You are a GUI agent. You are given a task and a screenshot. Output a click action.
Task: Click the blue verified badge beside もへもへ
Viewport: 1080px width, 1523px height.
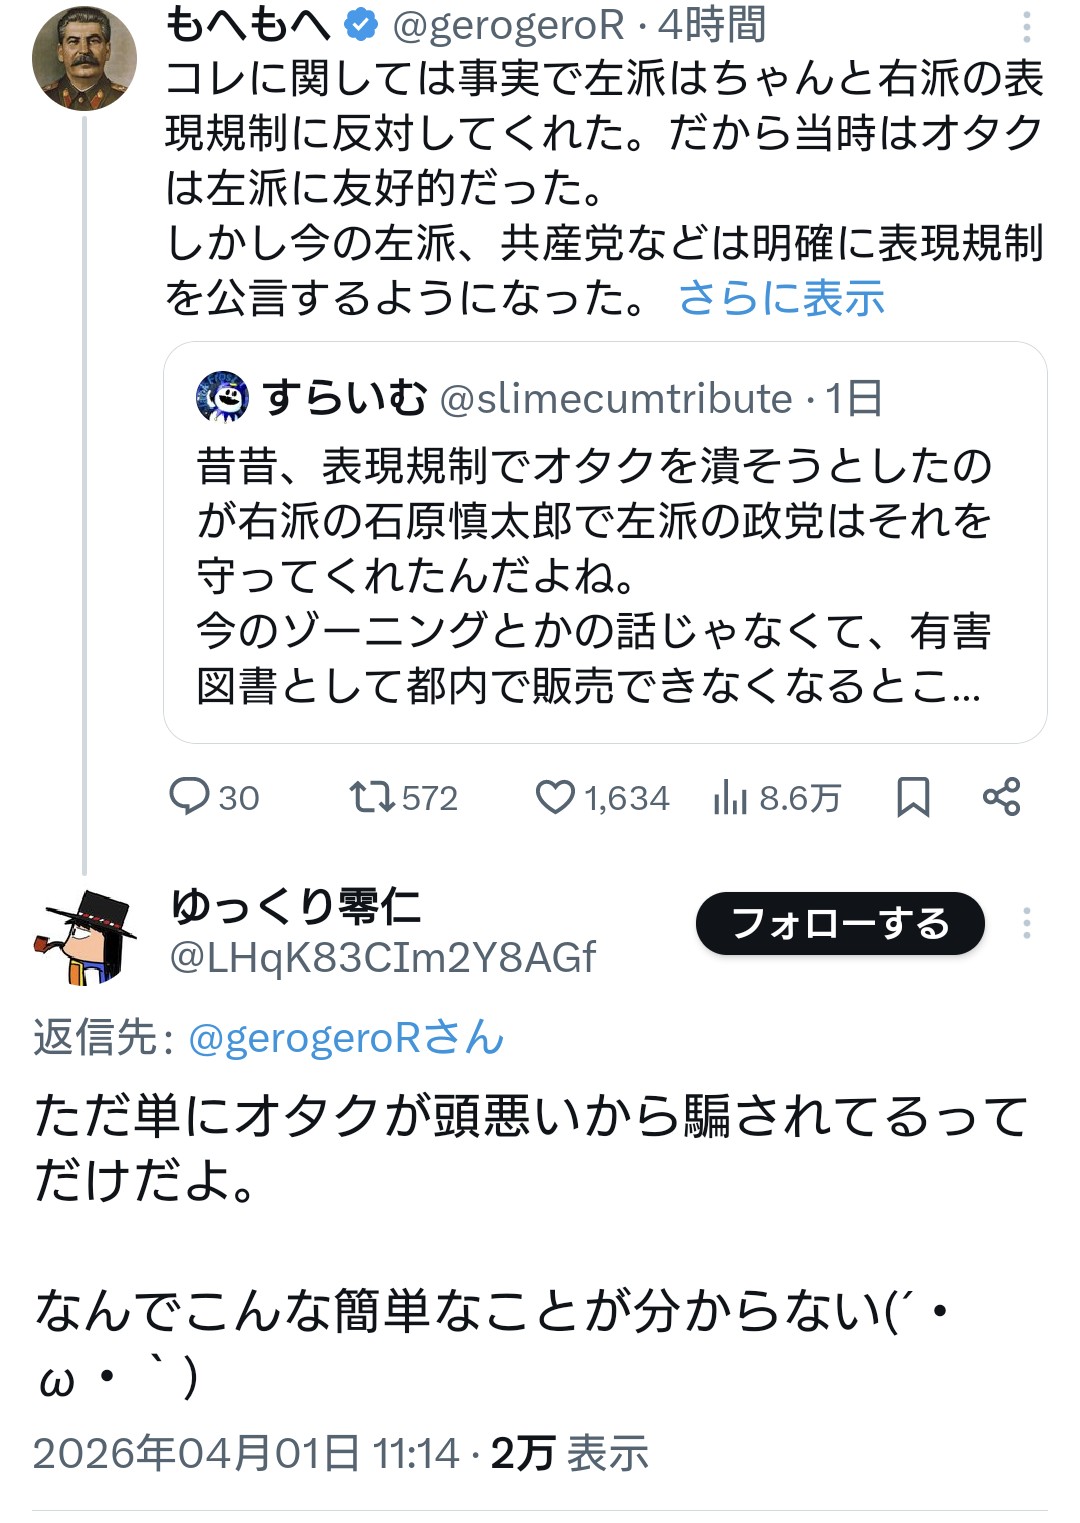pos(361,25)
